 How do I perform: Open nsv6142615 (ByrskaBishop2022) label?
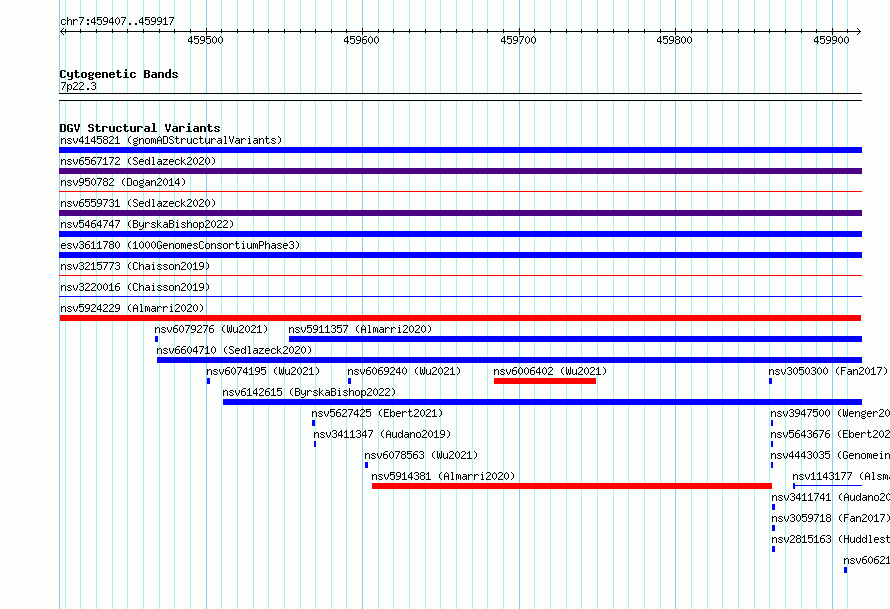coord(309,392)
